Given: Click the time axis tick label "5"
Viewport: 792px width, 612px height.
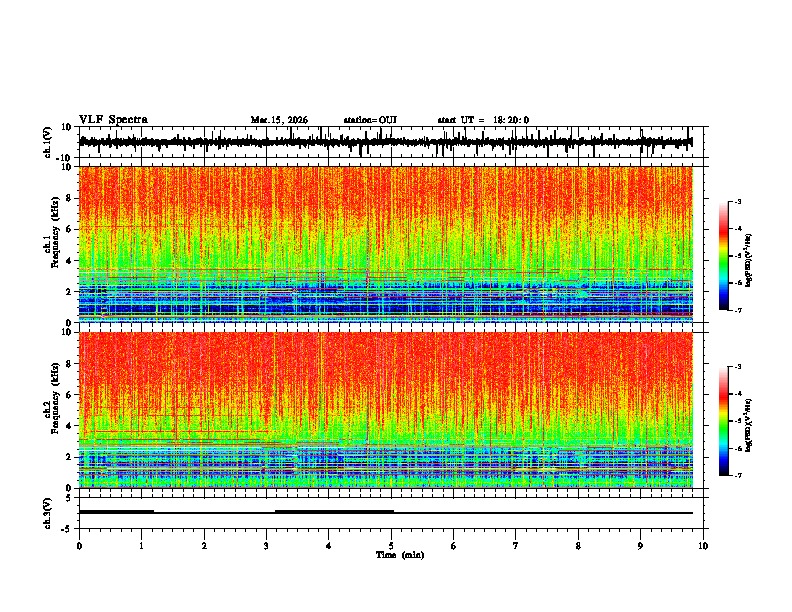Looking at the screenshot, I should (x=391, y=546).
